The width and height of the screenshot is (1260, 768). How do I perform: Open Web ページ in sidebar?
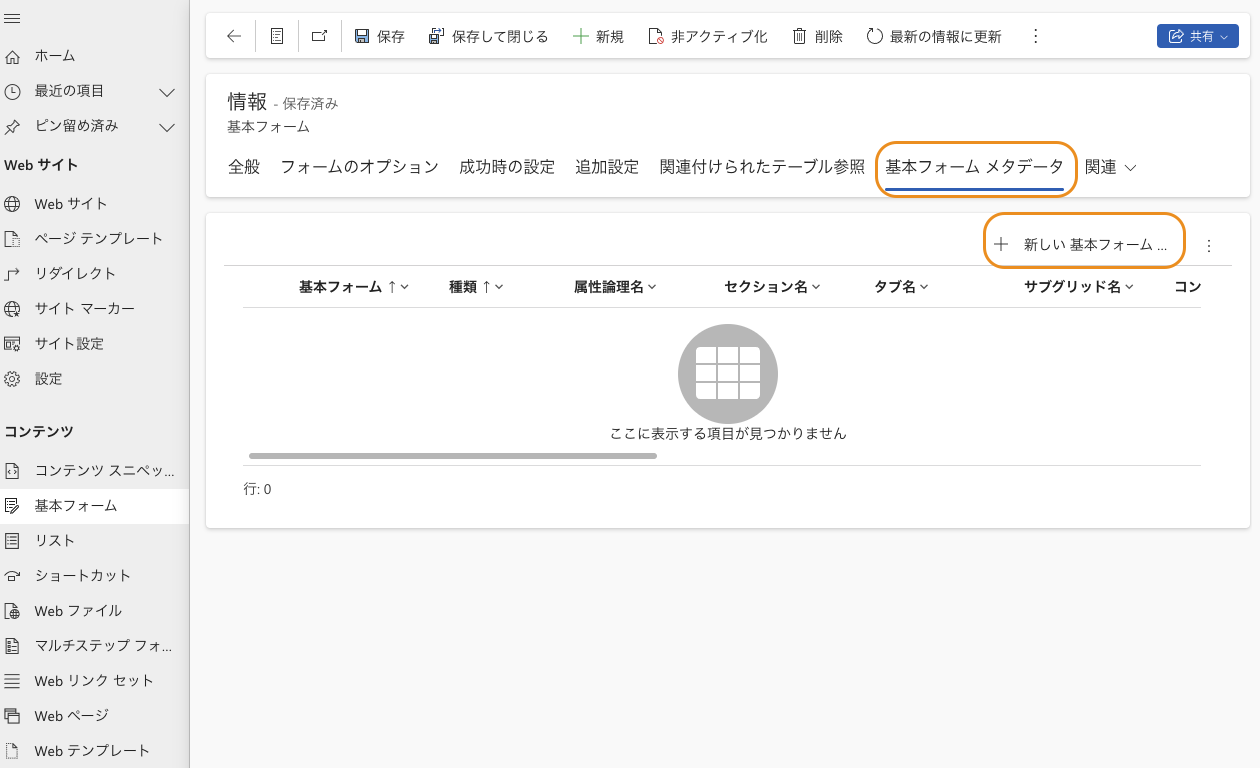pyautogui.click(x=71, y=715)
